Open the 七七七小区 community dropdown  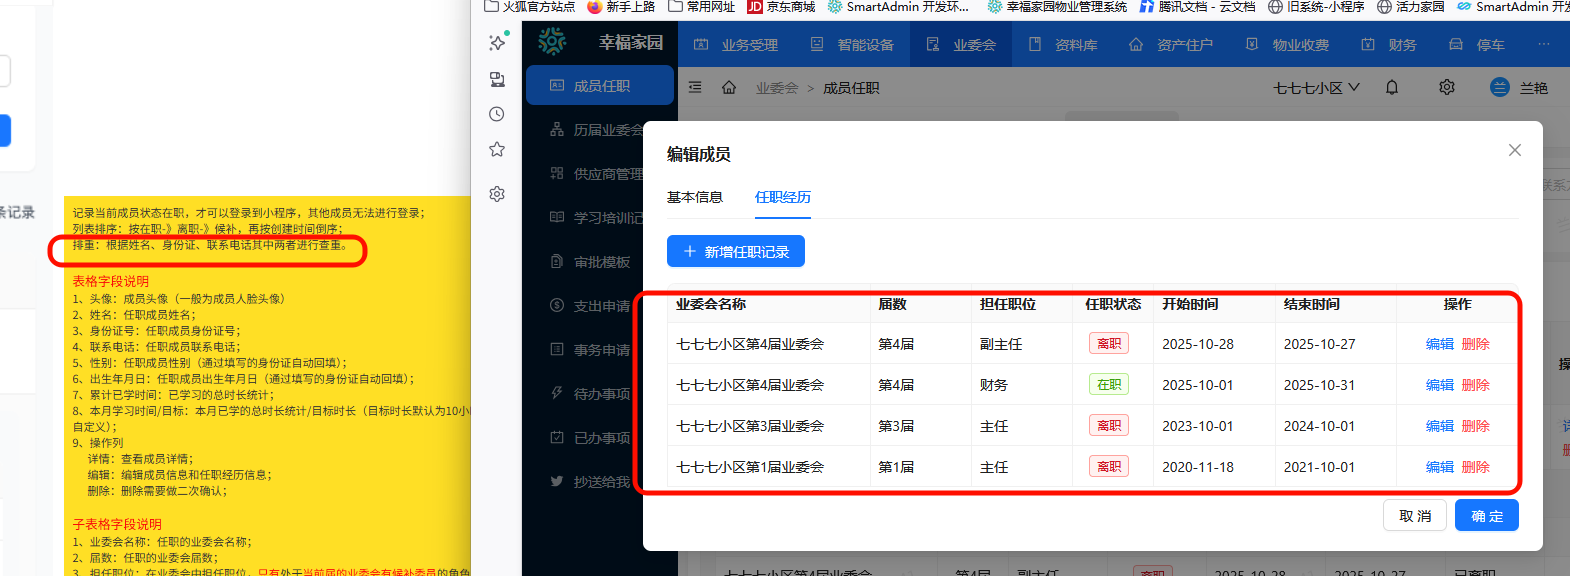click(x=1316, y=88)
